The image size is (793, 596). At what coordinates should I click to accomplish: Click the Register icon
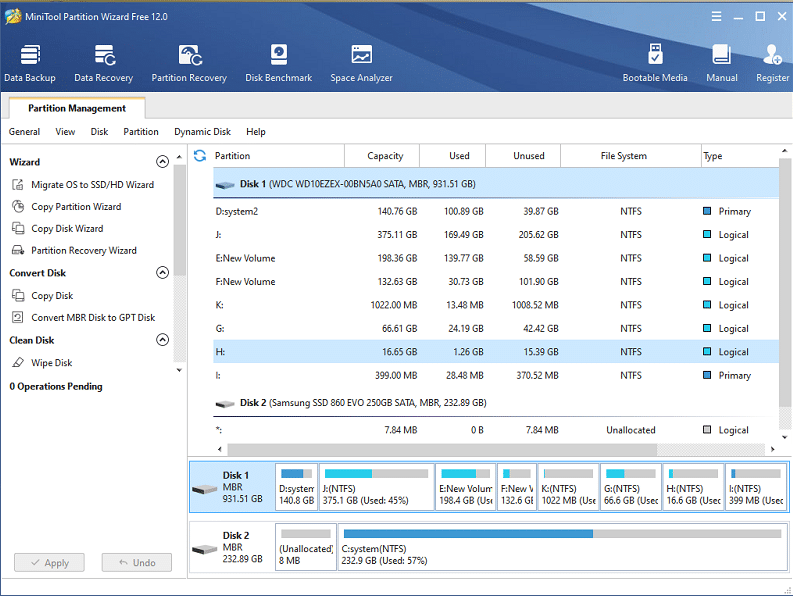[x=773, y=55]
